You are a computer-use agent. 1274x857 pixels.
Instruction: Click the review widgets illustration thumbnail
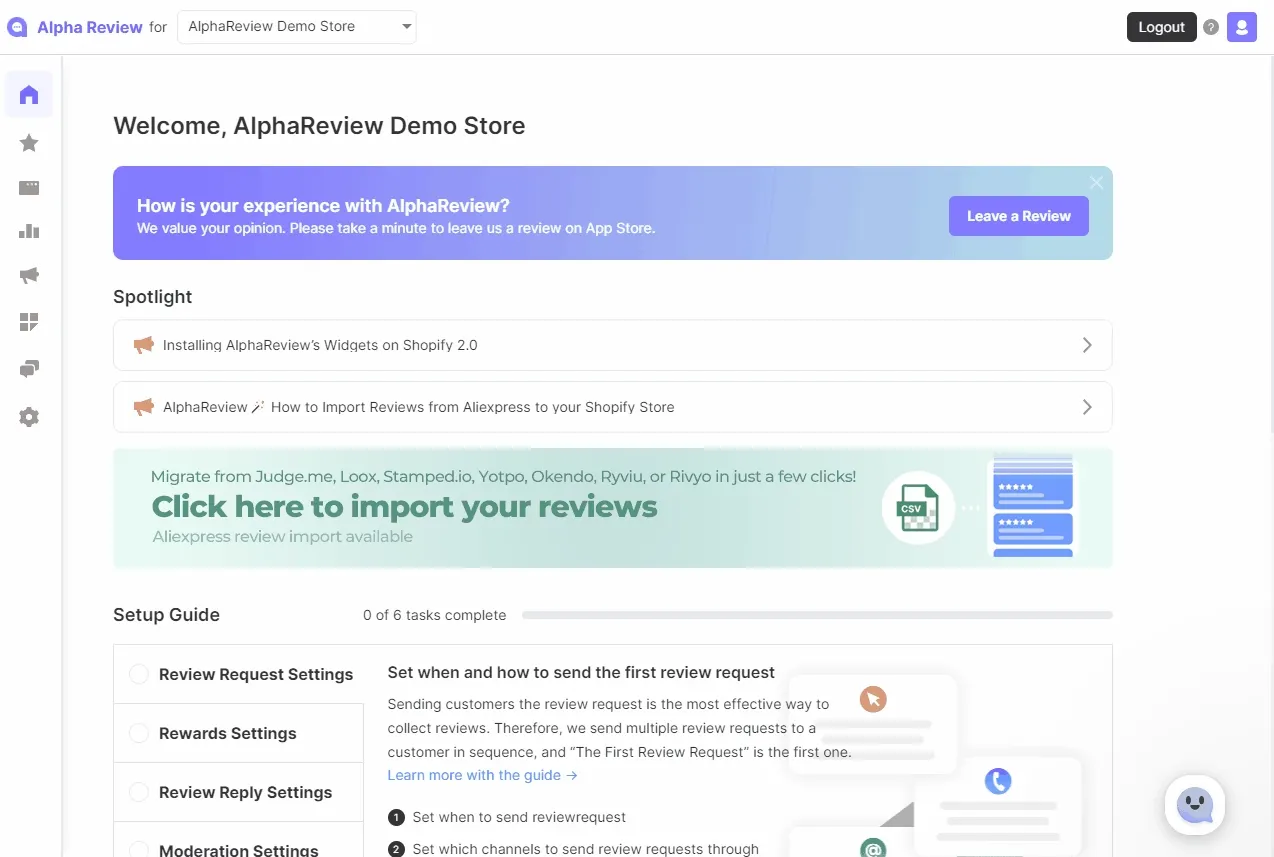(x=1031, y=508)
